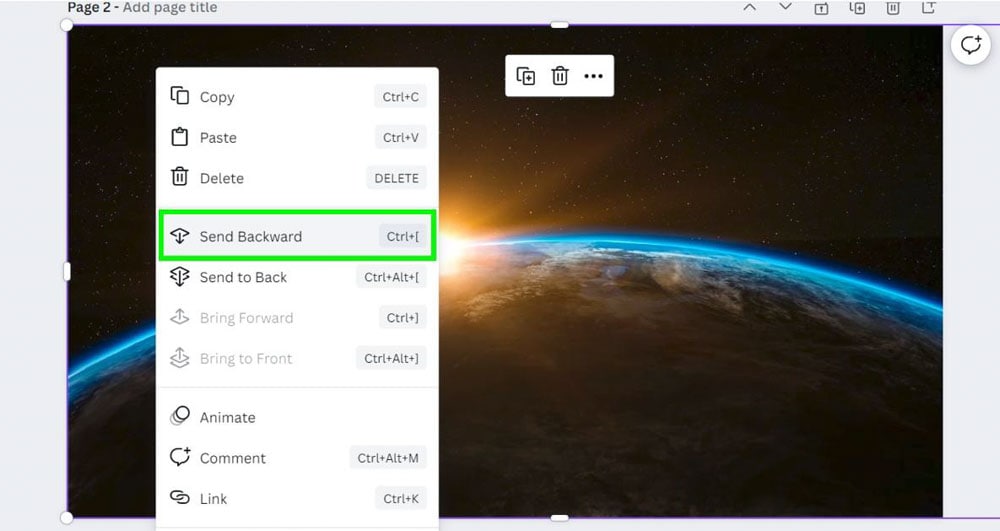Choose Bring to Front menu entry
The image size is (1000, 531).
(297, 358)
